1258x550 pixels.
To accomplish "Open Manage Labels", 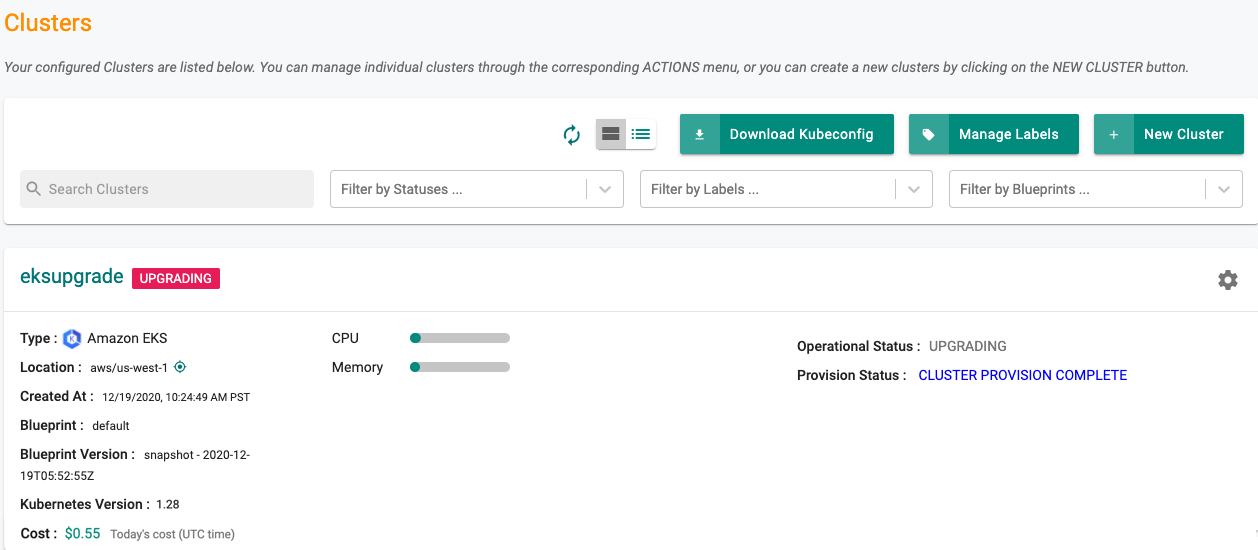I will [994, 134].
